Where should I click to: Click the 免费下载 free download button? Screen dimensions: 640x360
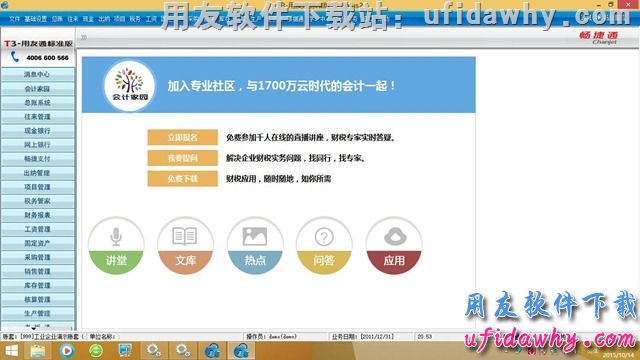pyautogui.click(x=182, y=178)
